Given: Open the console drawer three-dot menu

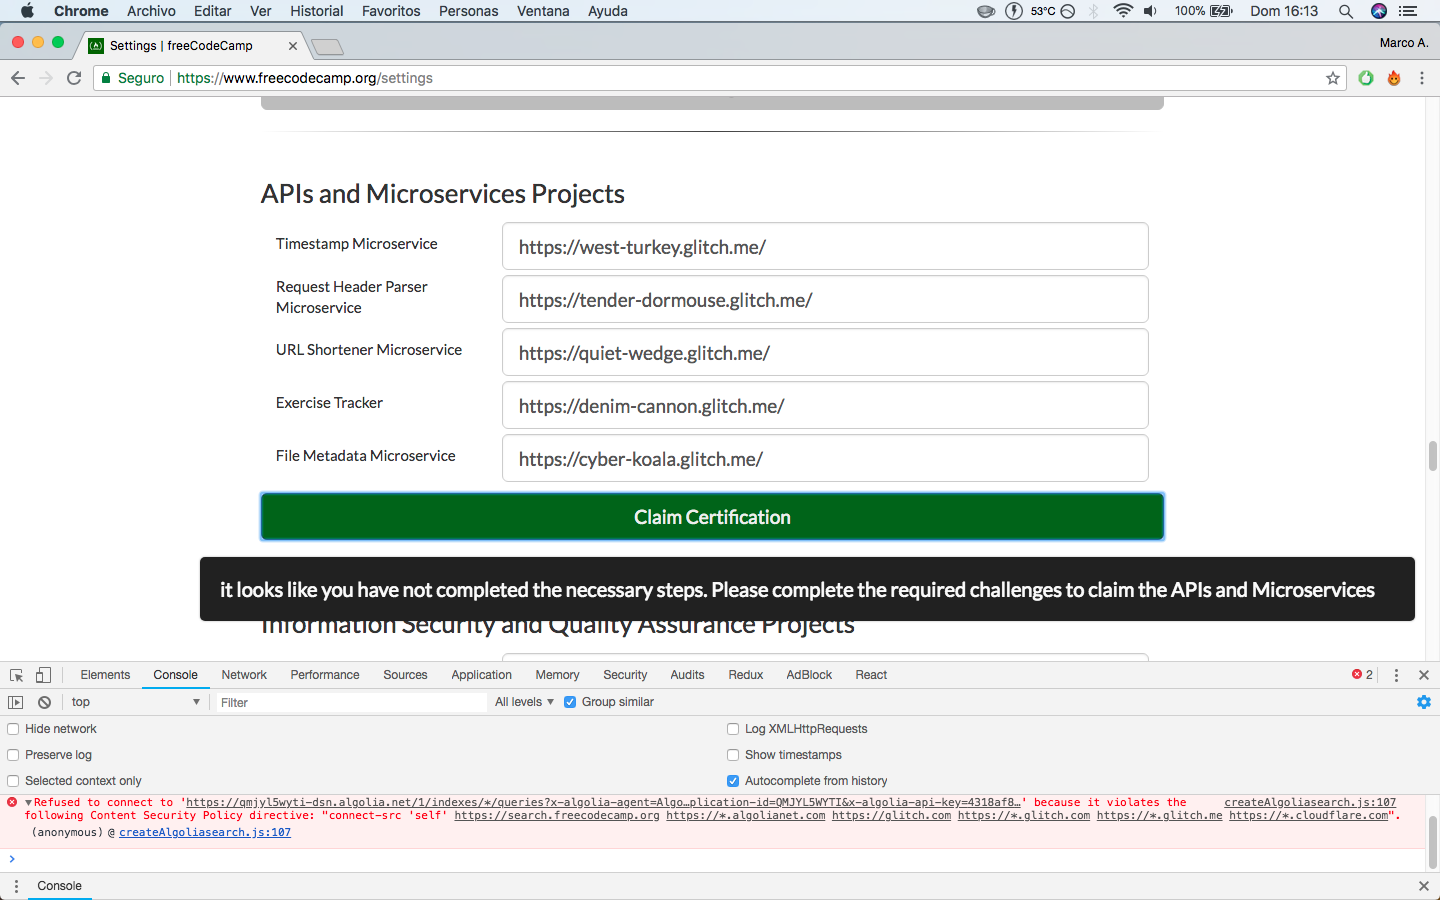Looking at the screenshot, I should pyautogui.click(x=16, y=886).
